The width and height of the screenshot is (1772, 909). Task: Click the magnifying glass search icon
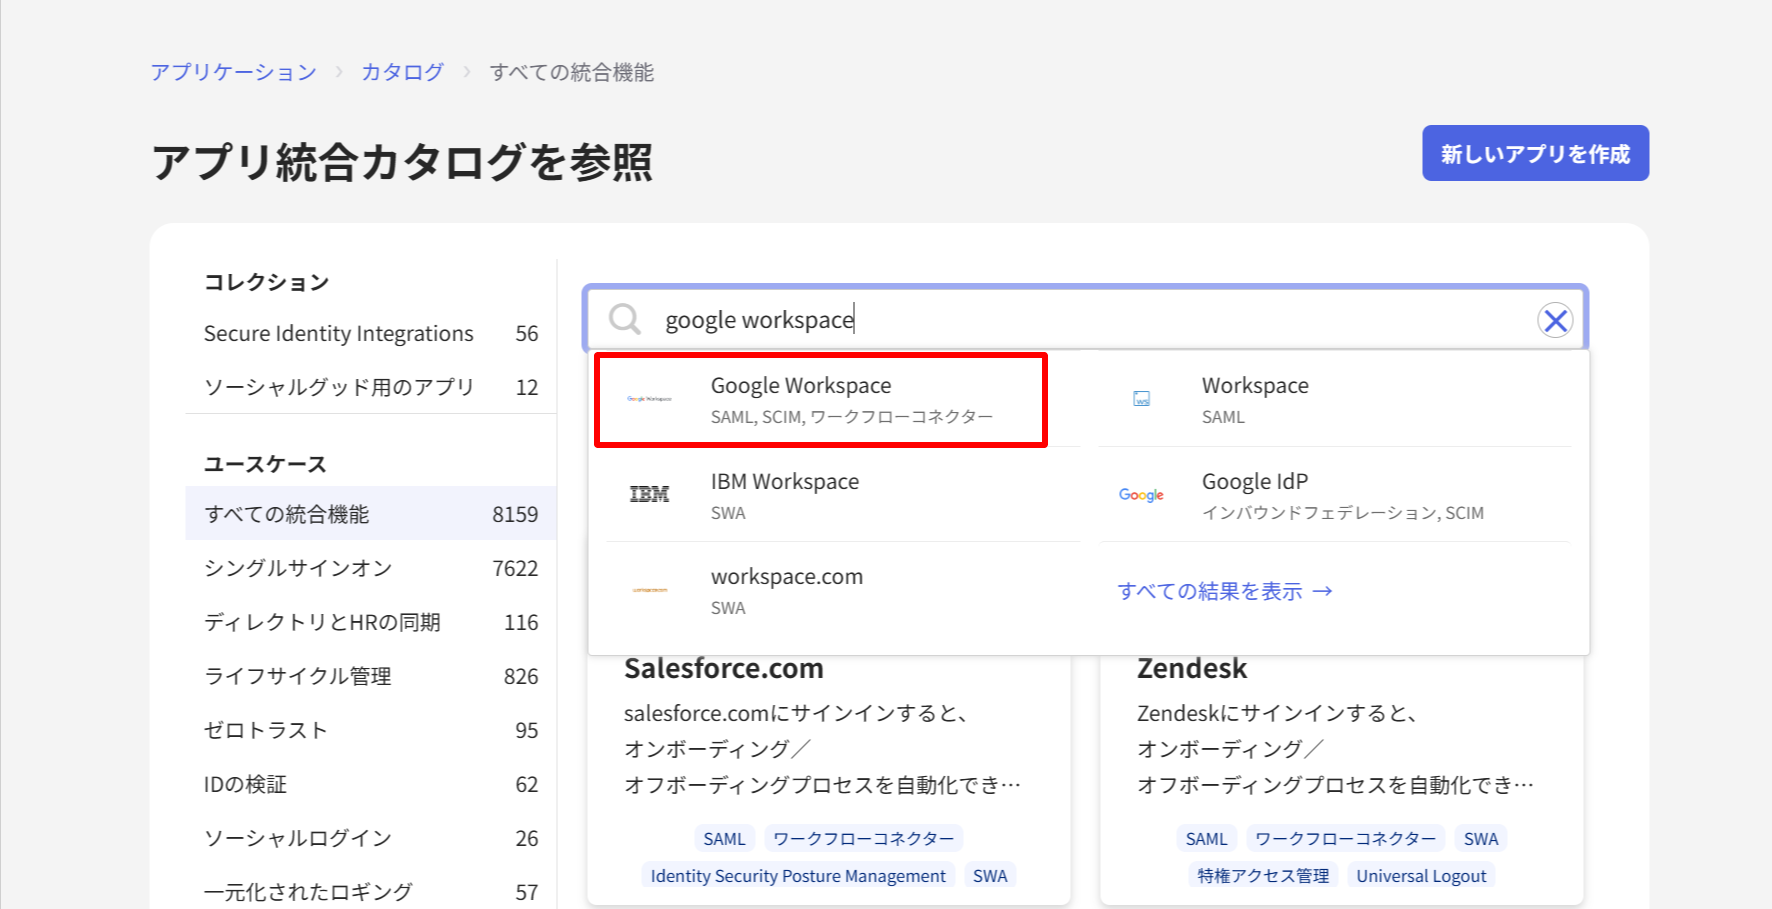[x=624, y=318]
